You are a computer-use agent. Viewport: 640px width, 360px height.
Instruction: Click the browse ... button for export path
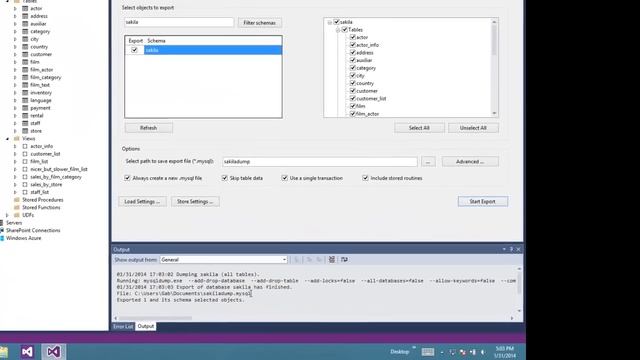[x=428, y=162]
